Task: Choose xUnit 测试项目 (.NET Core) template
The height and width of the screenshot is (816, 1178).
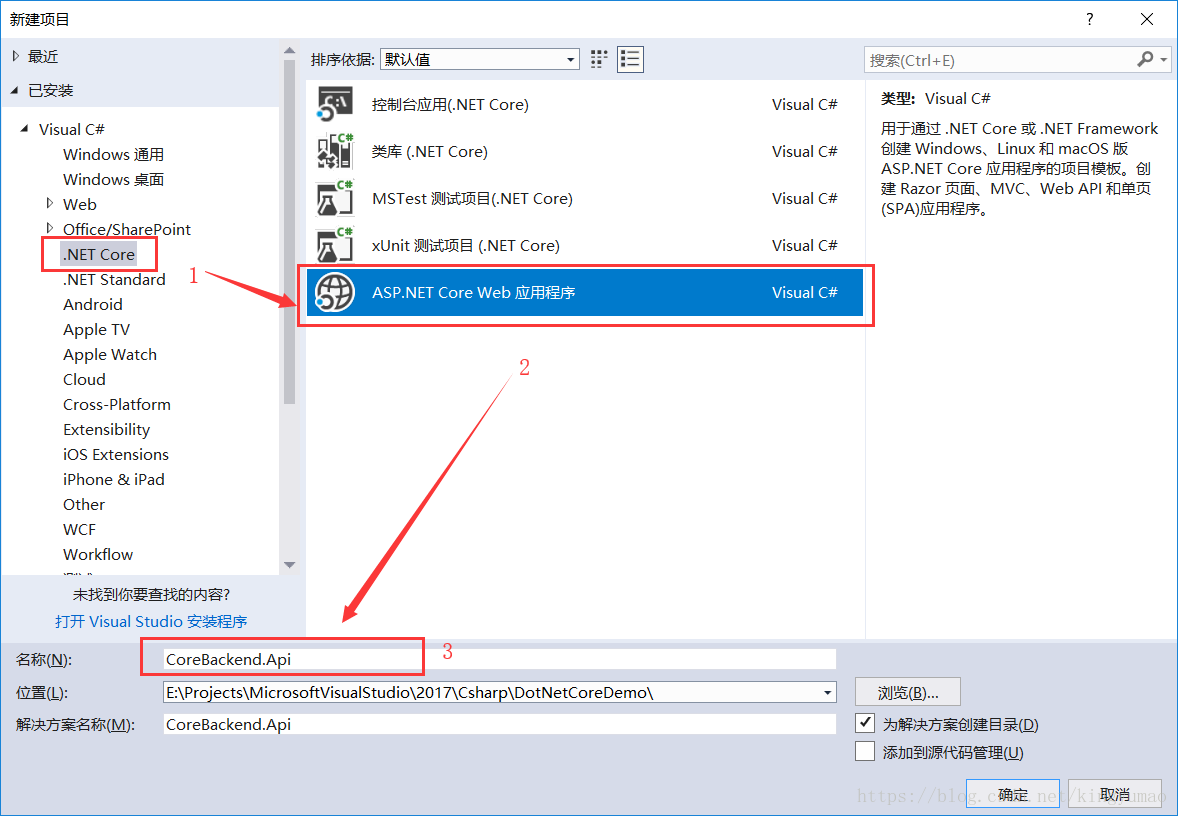Action: [x=584, y=245]
